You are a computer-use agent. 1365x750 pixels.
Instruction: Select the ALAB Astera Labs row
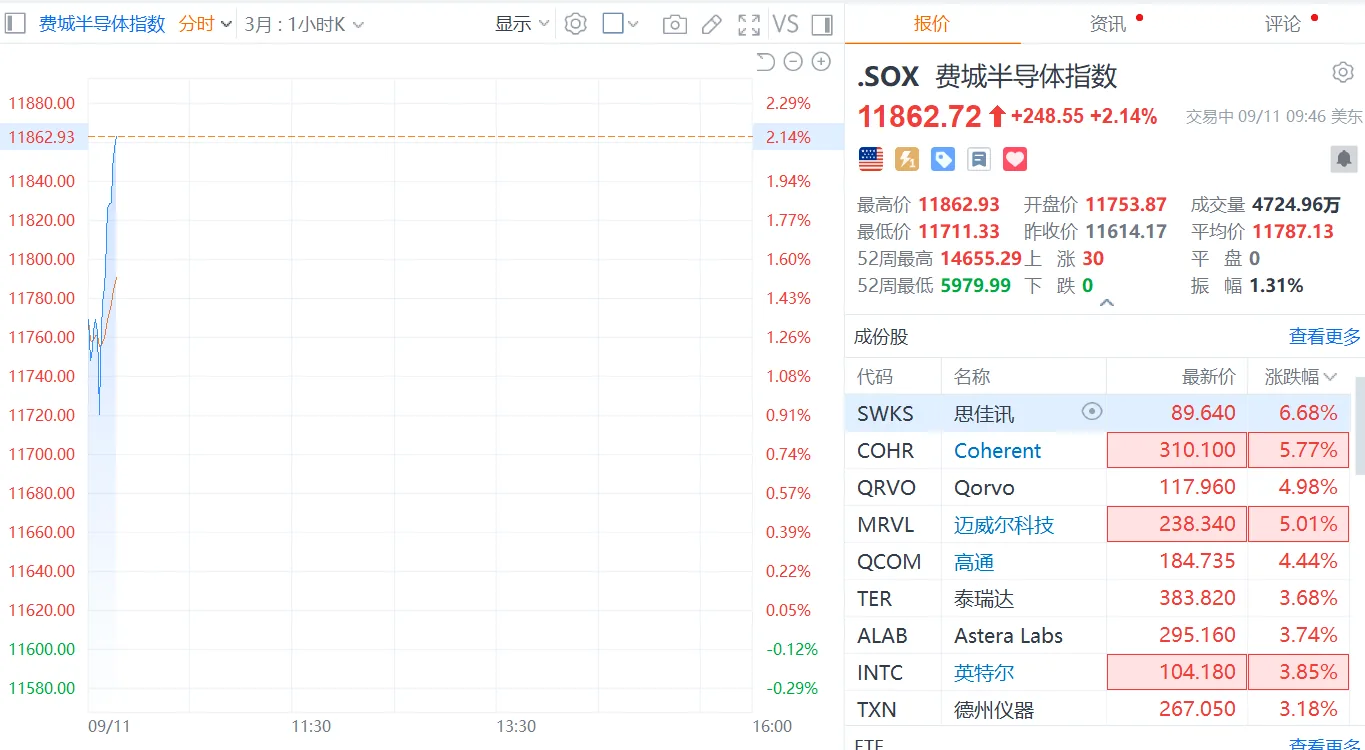click(1099, 636)
